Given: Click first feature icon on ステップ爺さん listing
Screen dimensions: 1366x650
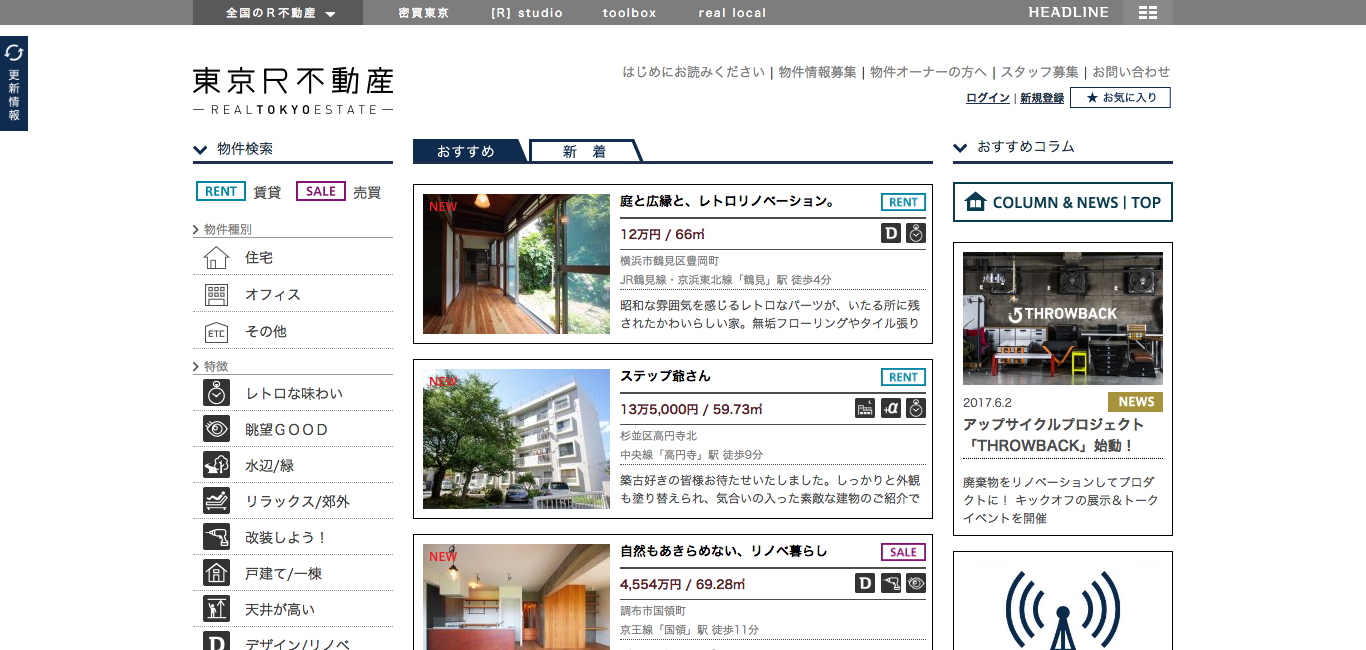Looking at the screenshot, I should click(866, 408).
